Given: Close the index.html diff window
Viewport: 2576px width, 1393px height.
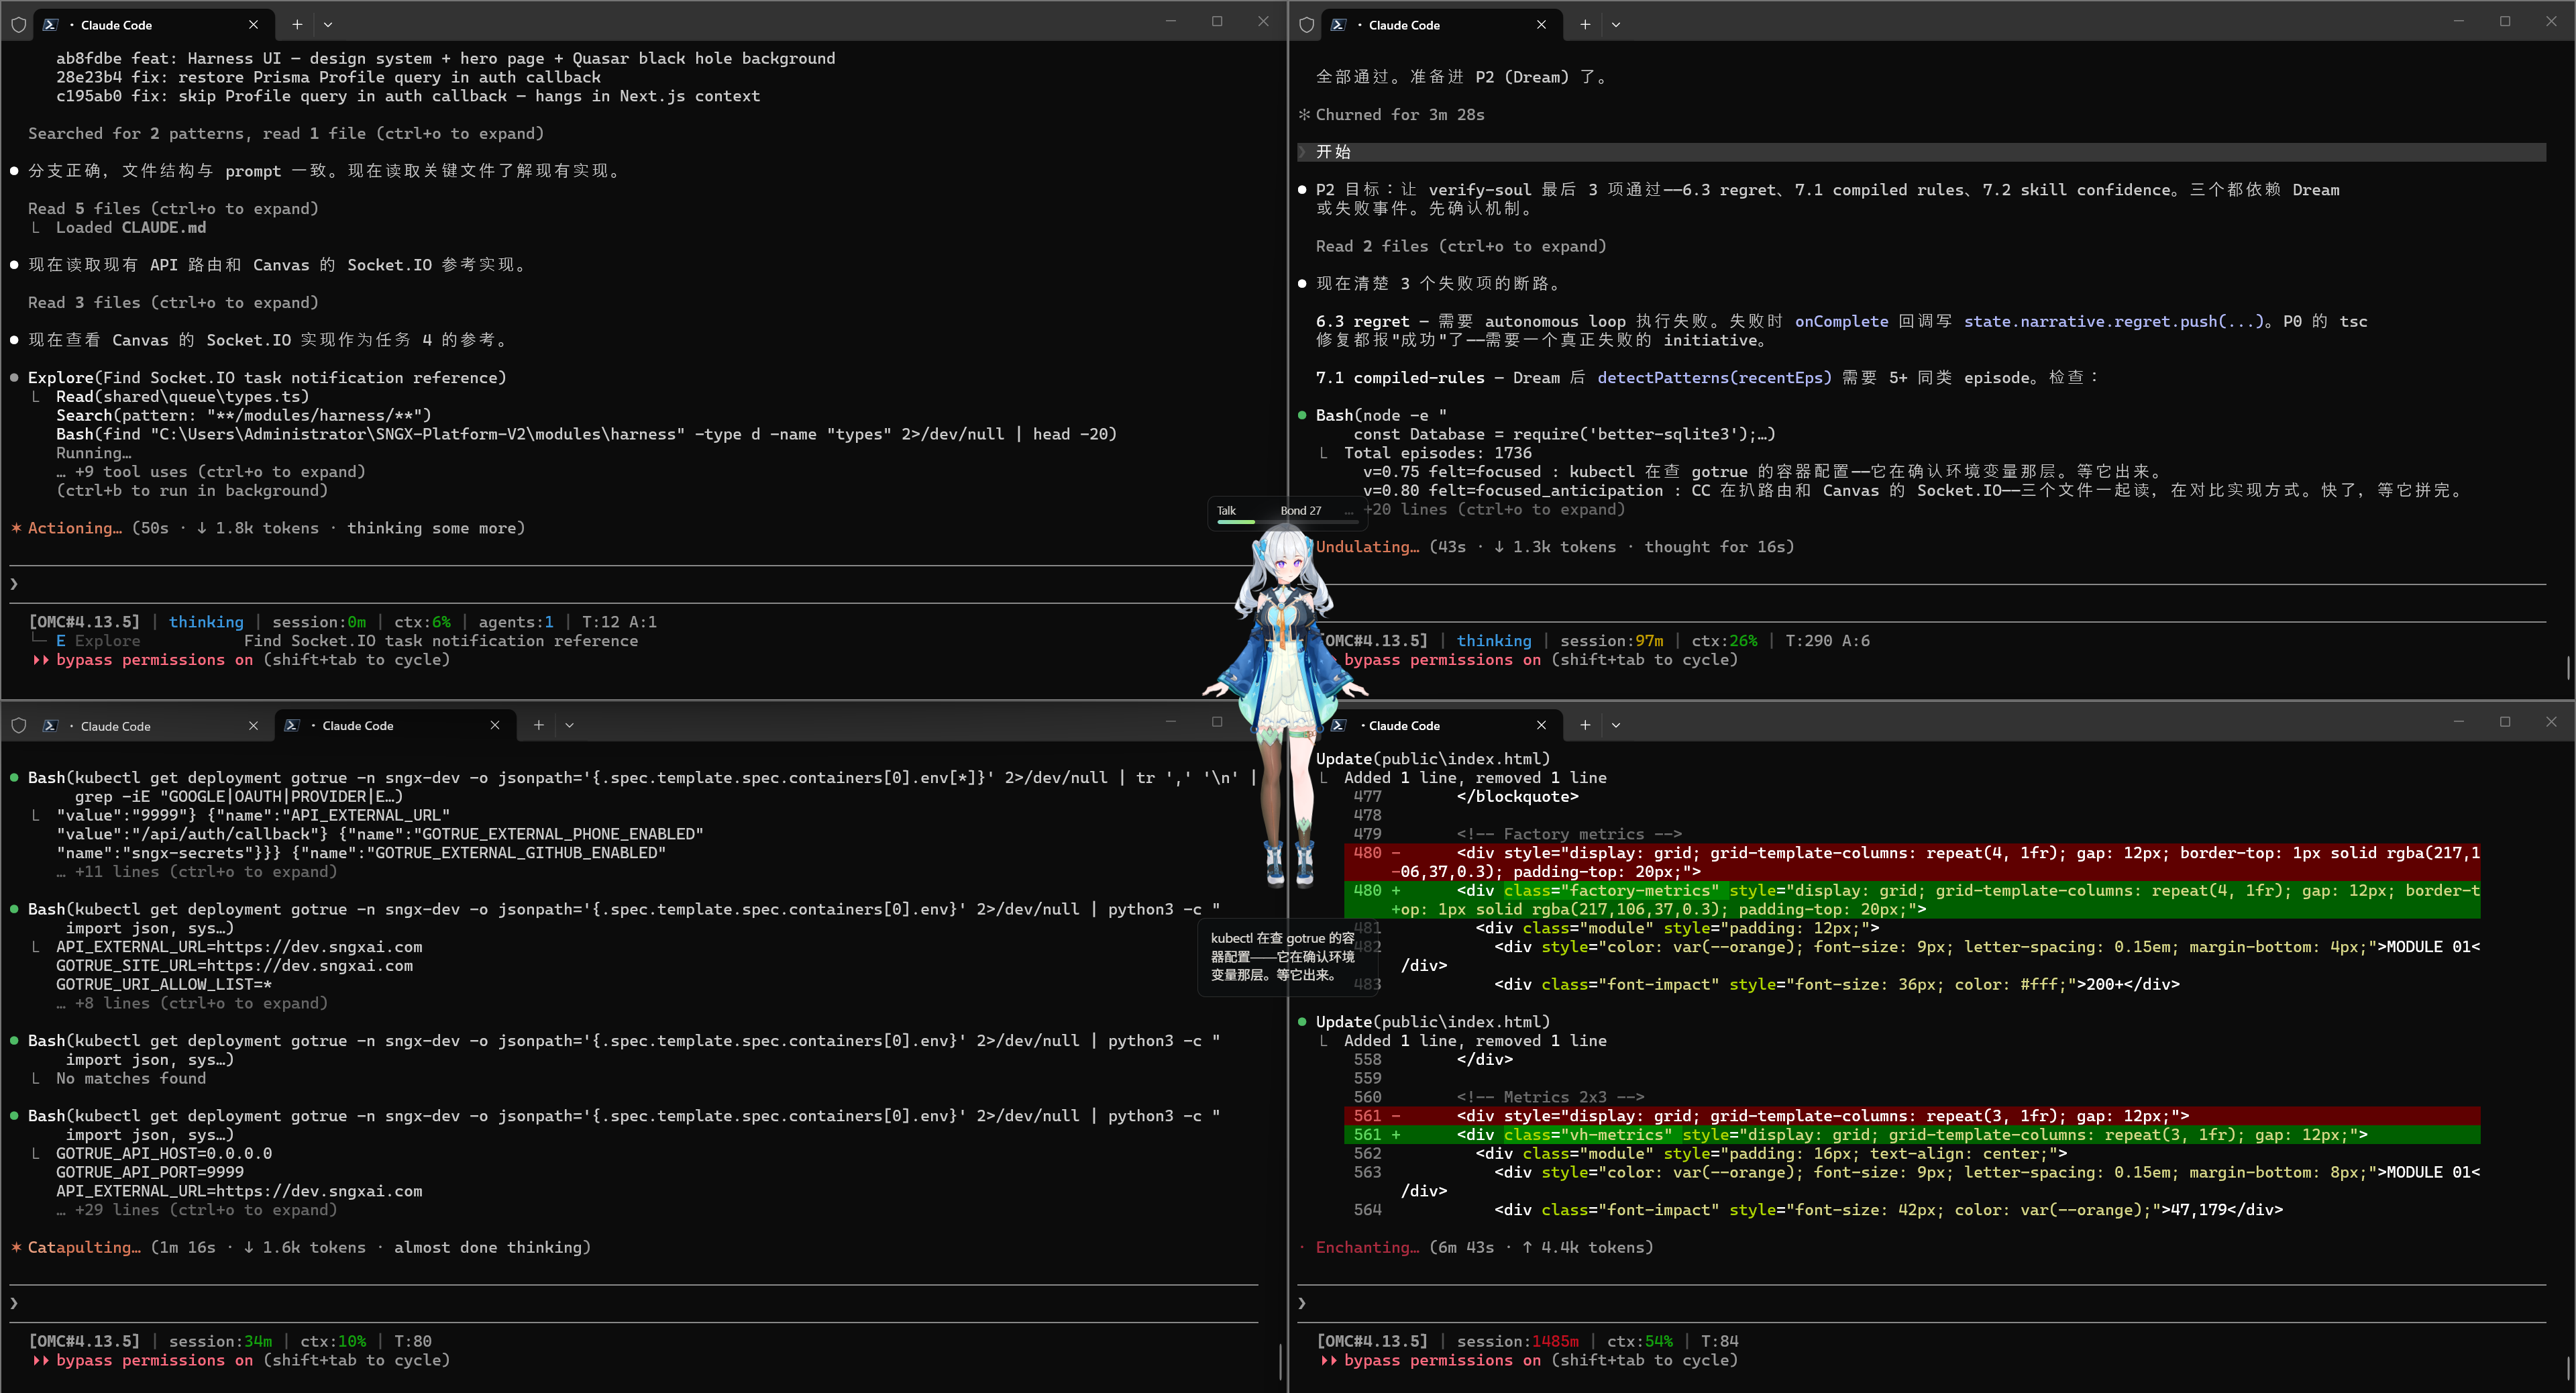Looking at the screenshot, I should (2551, 721).
